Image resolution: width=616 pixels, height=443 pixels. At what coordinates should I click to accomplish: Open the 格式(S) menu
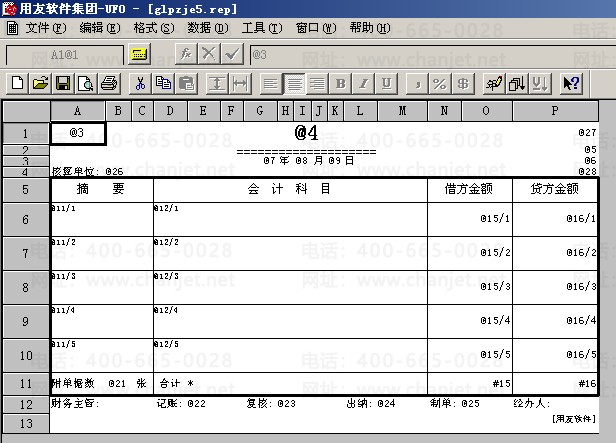point(153,28)
